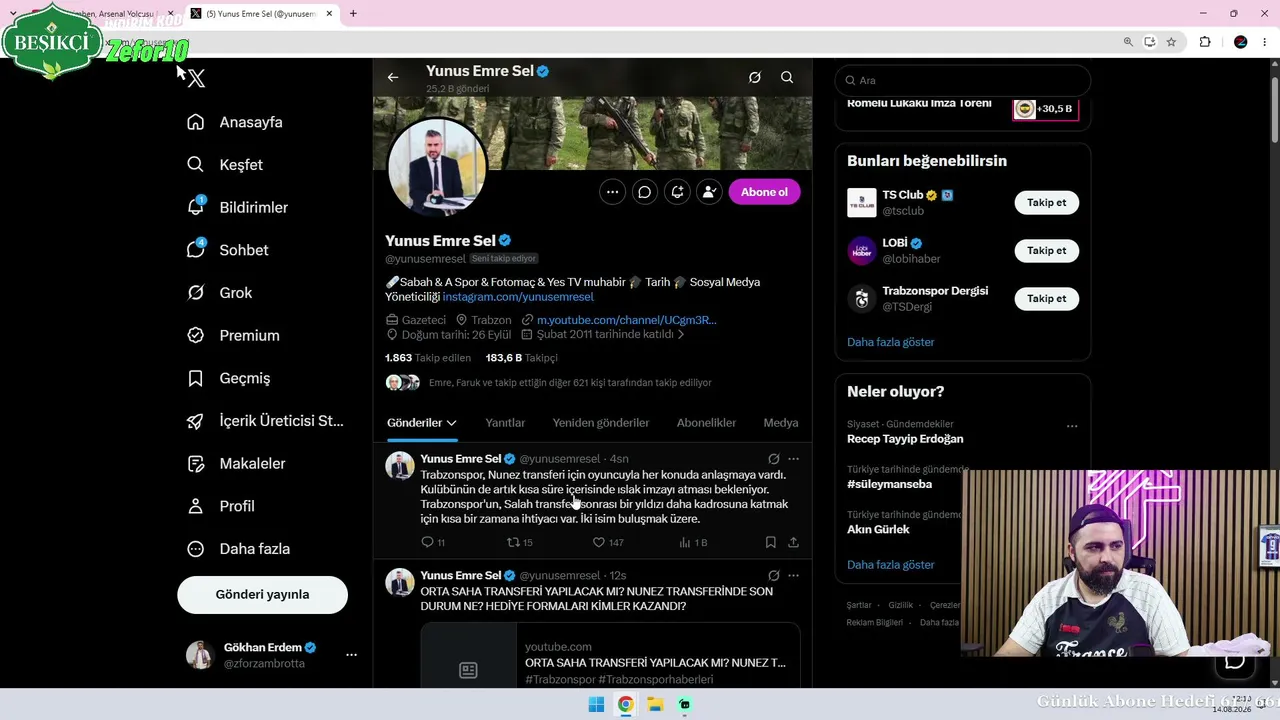The width and height of the screenshot is (1280, 720).
Task: Click the Chrome icon in the taskbar
Action: pos(625,704)
